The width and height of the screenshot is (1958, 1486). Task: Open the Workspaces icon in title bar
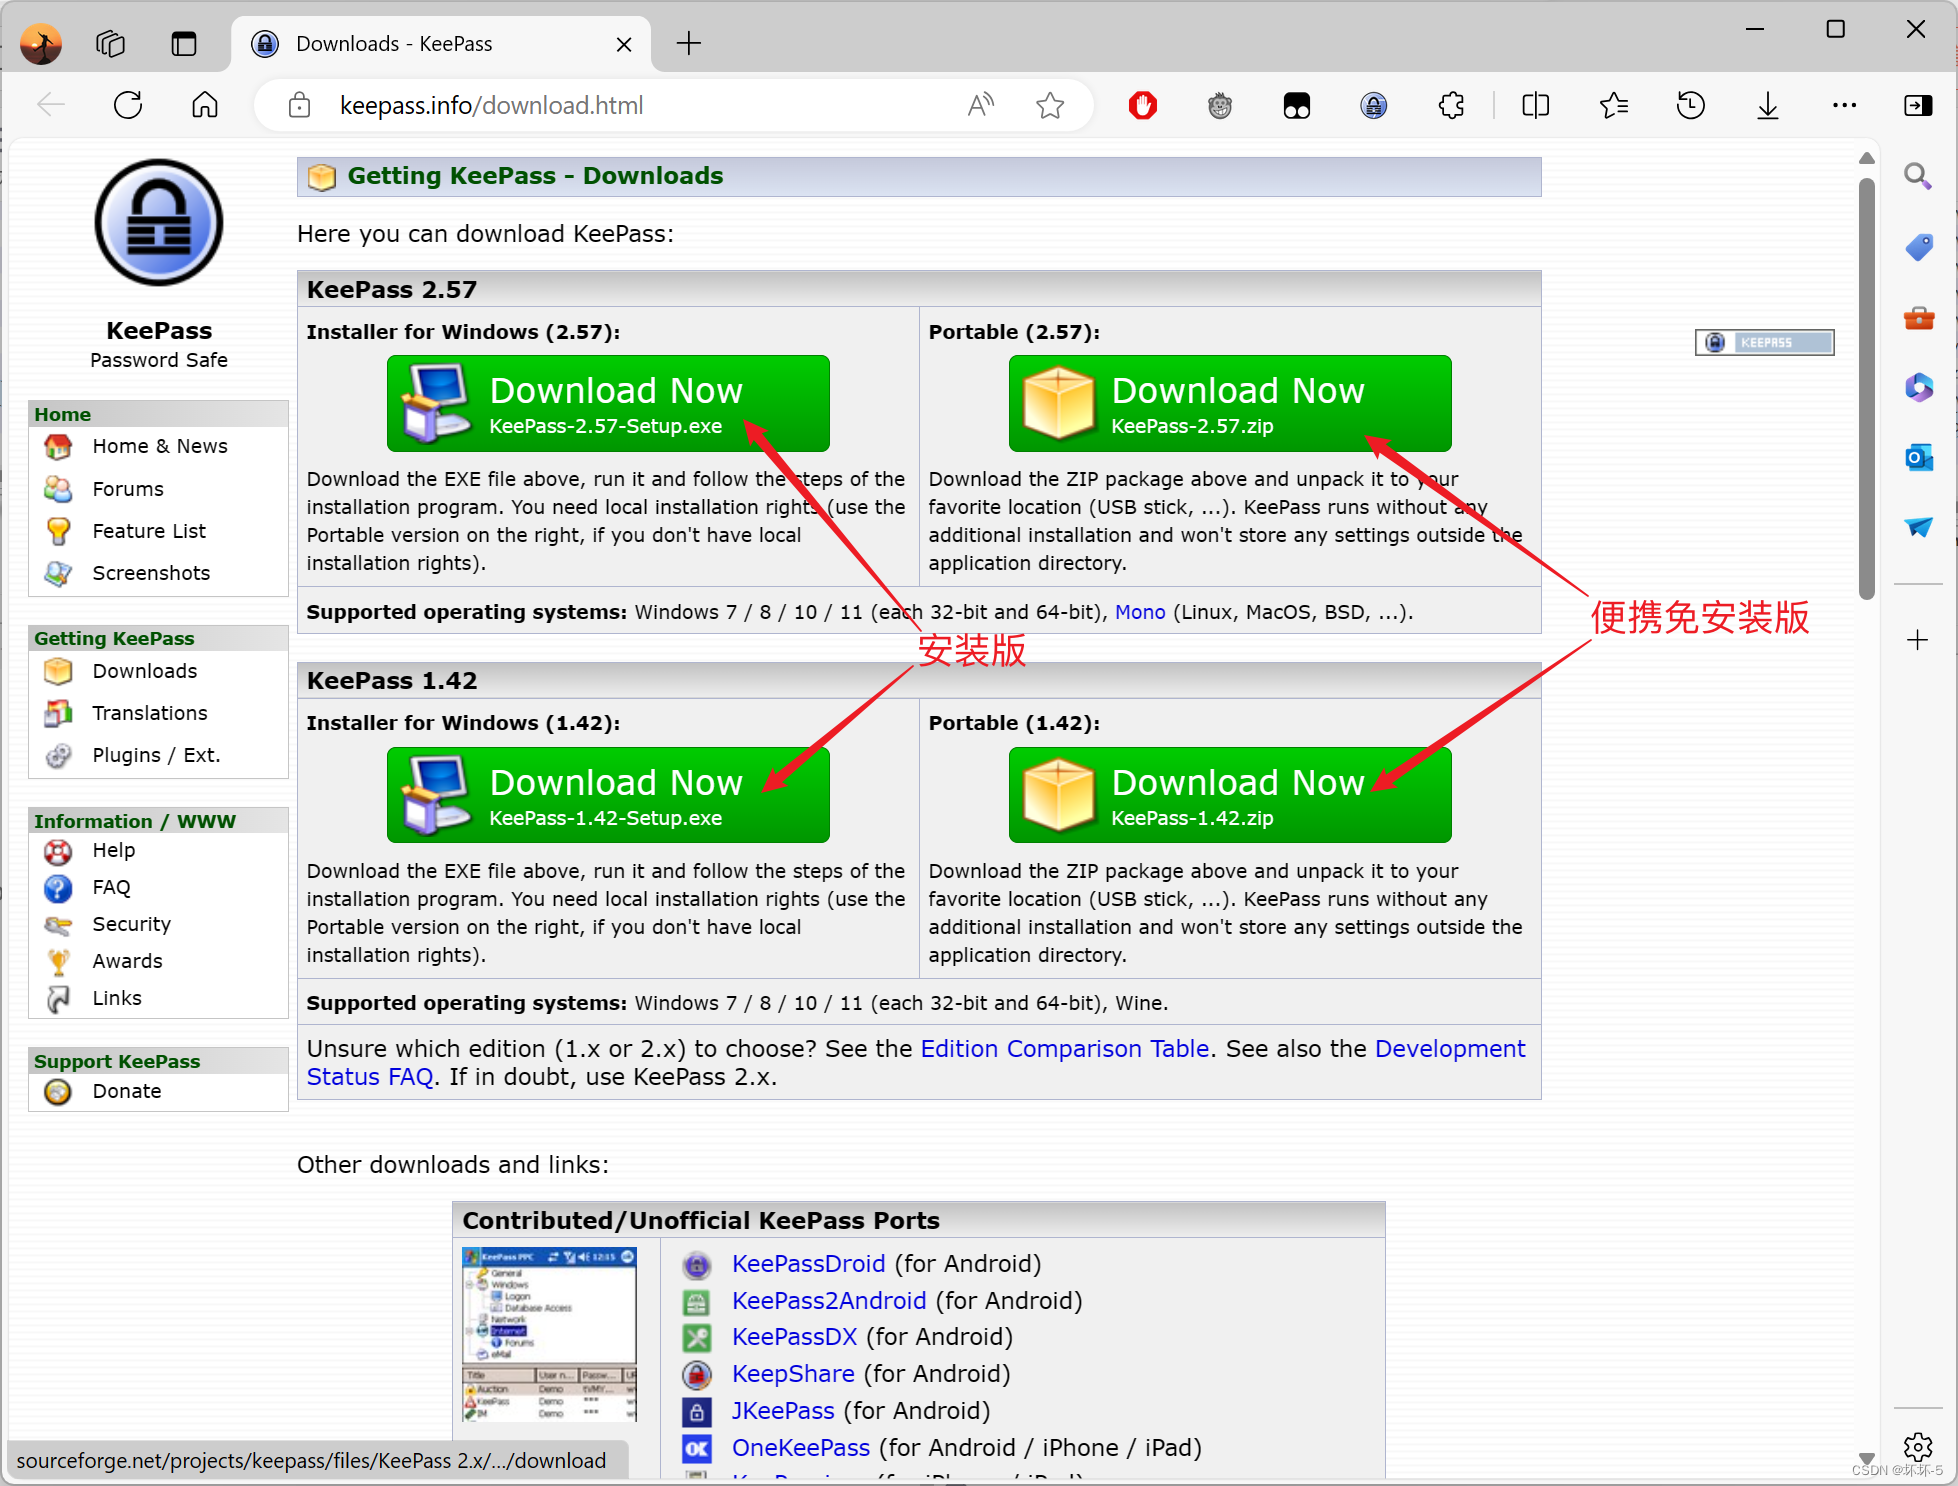[x=110, y=44]
